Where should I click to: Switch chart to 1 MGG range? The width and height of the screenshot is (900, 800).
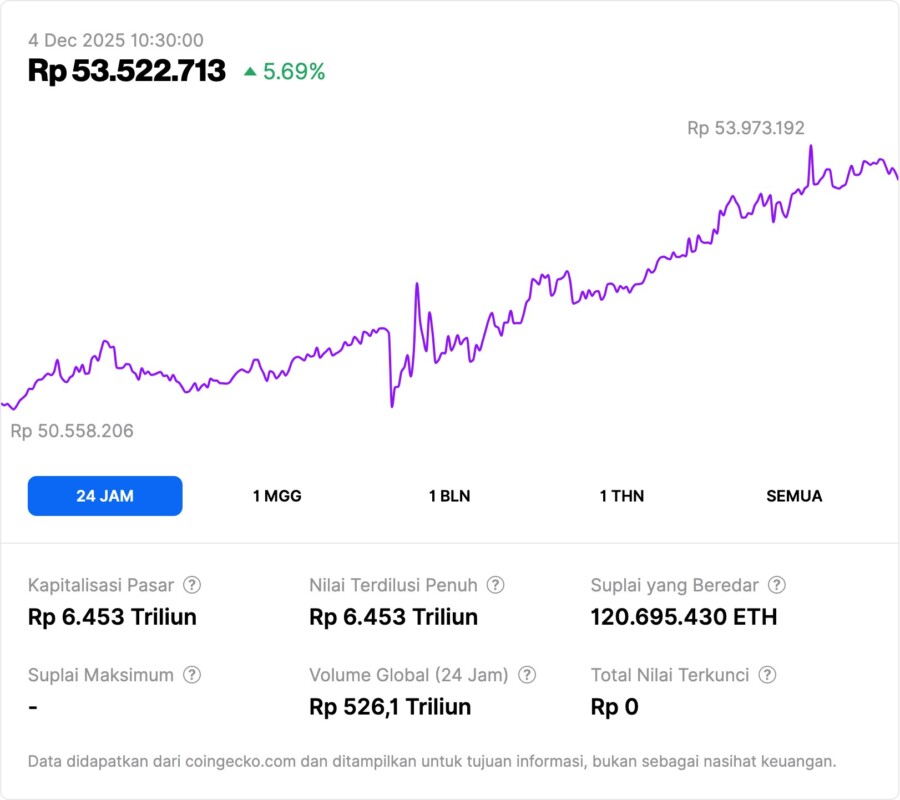277,496
